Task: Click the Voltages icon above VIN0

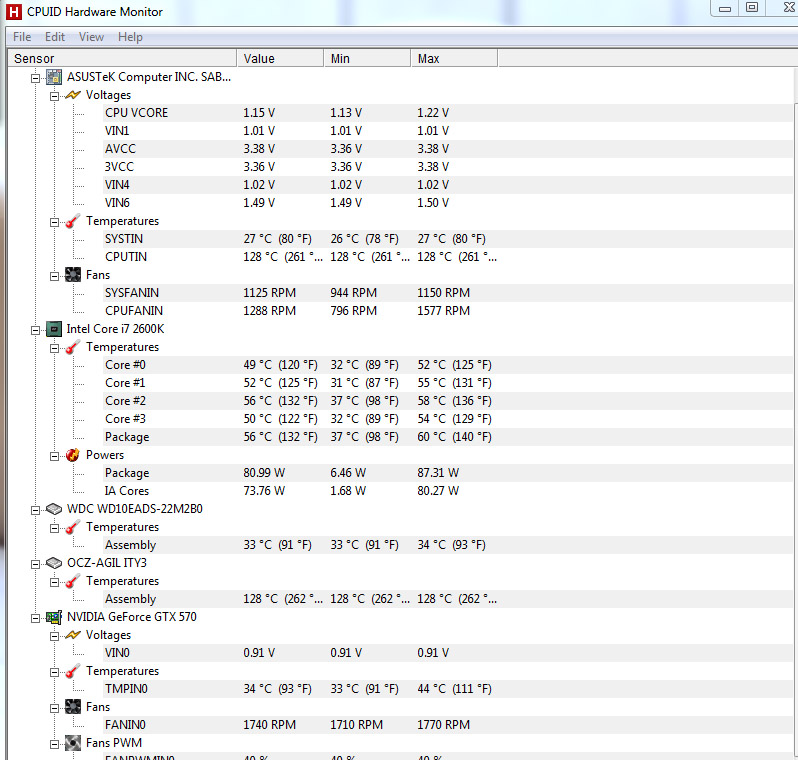Action: pos(73,635)
